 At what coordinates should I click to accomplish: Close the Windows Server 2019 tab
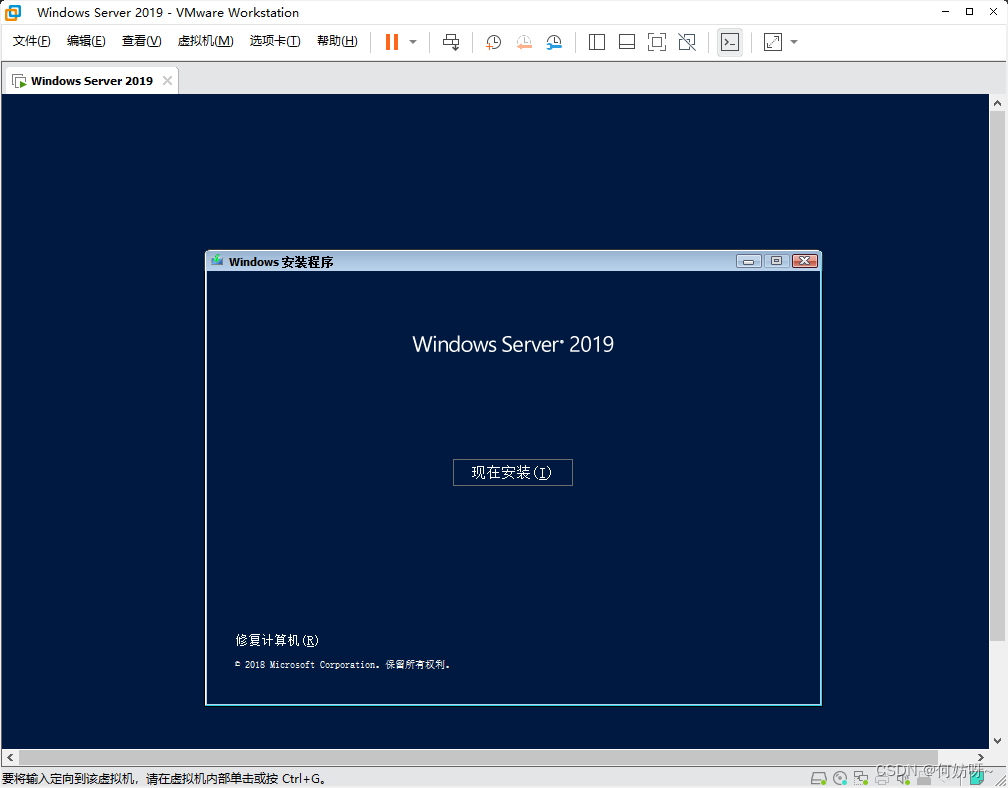tap(167, 81)
